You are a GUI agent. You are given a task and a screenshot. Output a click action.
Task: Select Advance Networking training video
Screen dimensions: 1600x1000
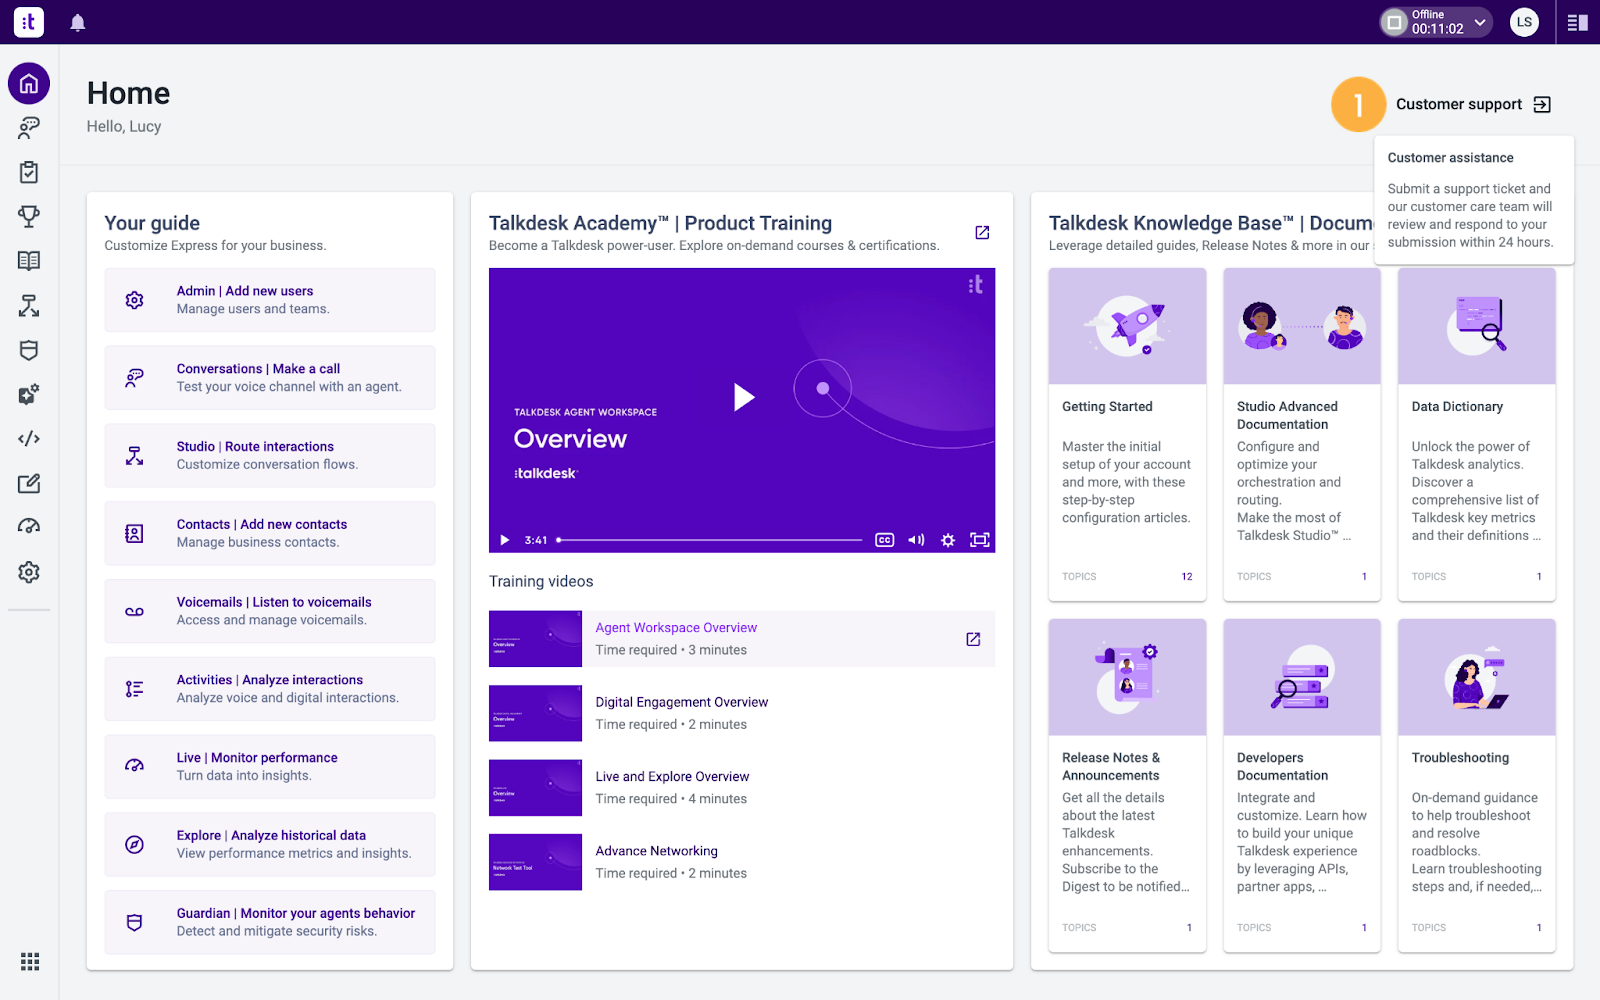click(x=742, y=862)
